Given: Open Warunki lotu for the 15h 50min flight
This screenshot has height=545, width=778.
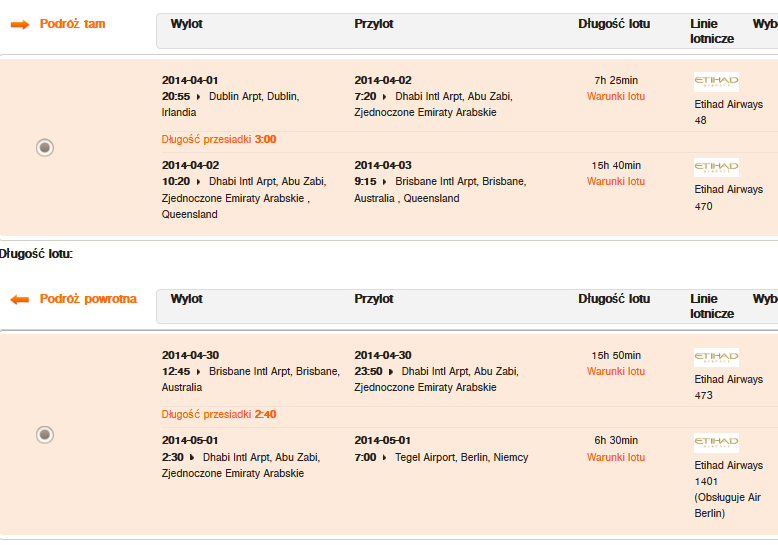Looking at the screenshot, I should pyautogui.click(x=616, y=371).
